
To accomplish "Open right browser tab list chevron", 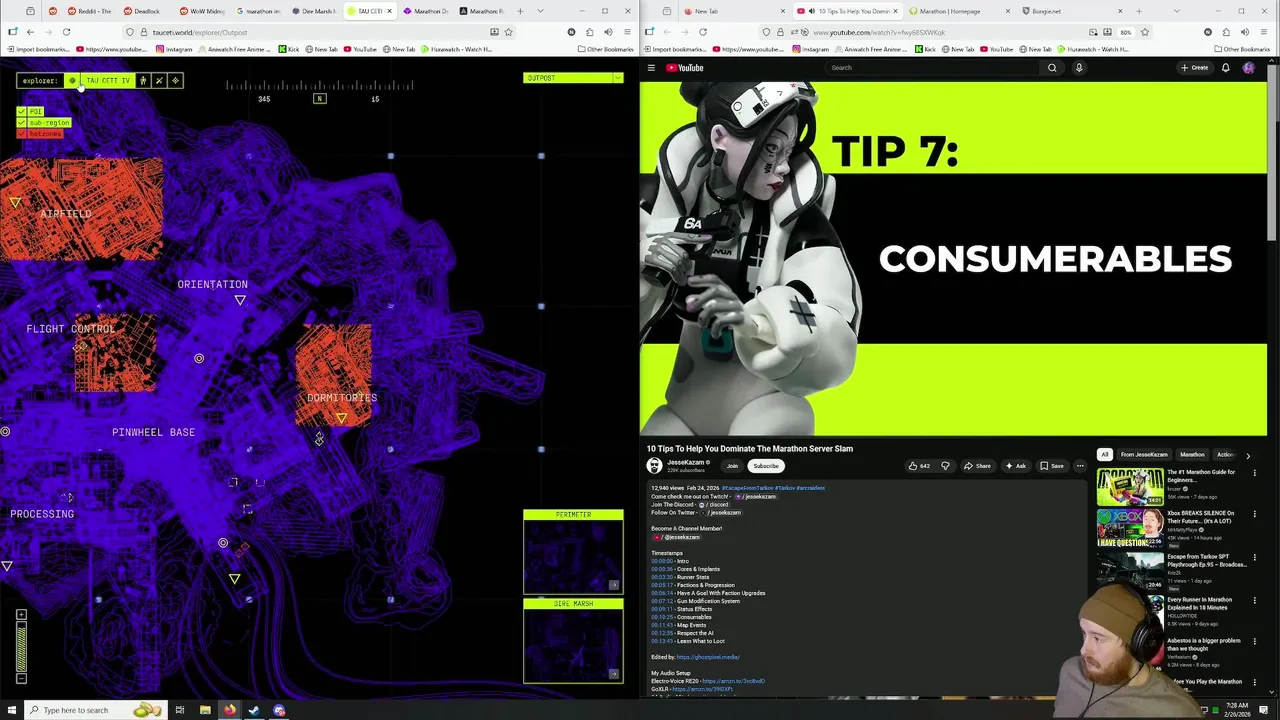I will point(1178,11).
